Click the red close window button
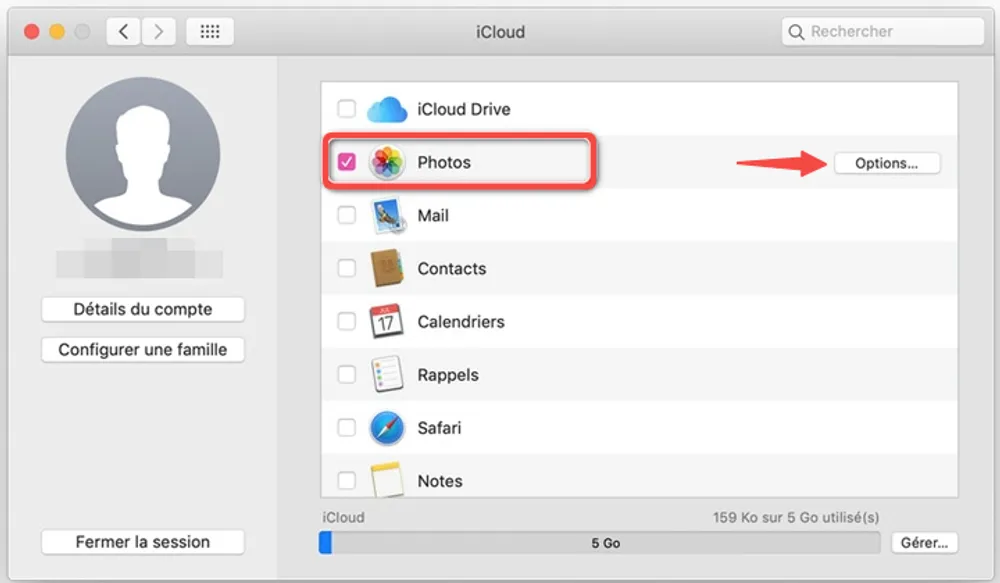 point(32,31)
